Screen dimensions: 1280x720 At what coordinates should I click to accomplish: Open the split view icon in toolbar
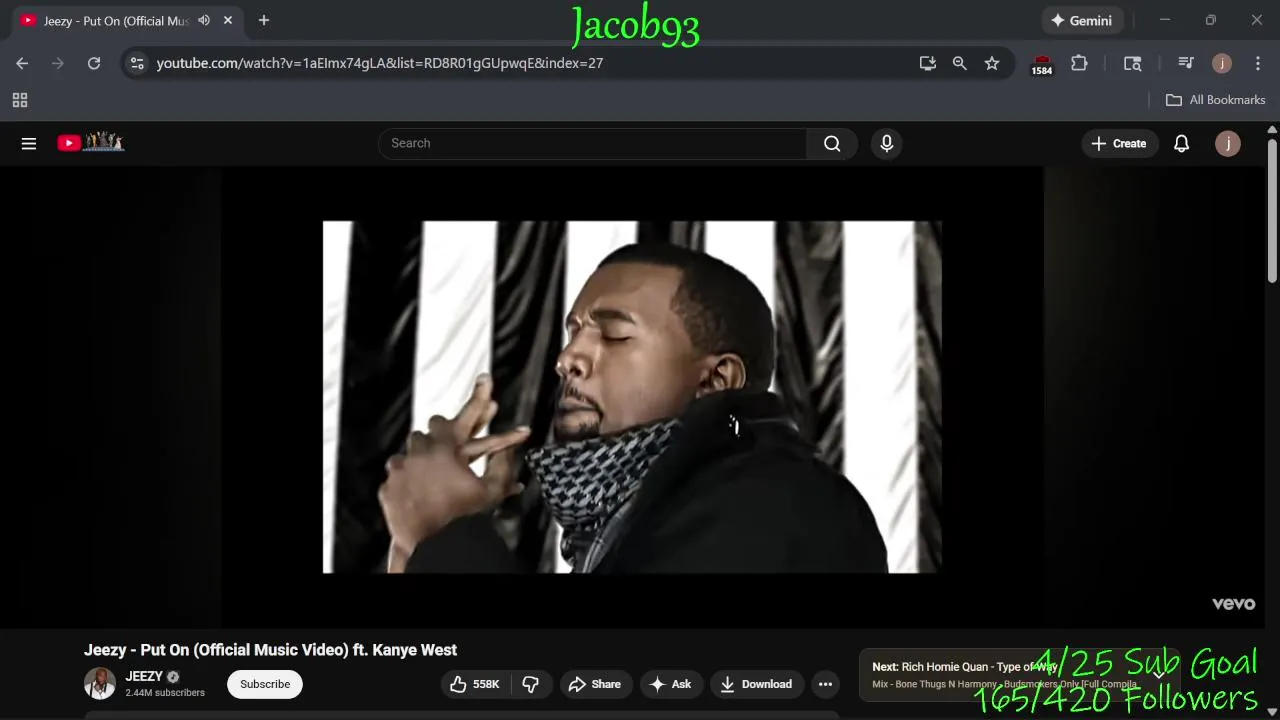coord(1132,63)
